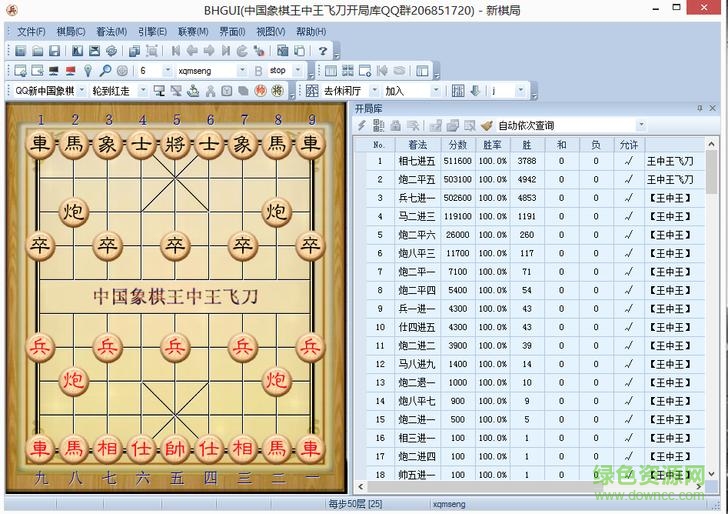Toggle the 允许 checkmark for 炮八平三 row
This screenshot has width=728, height=514.
pyautogui.click(x=629, y=253)
